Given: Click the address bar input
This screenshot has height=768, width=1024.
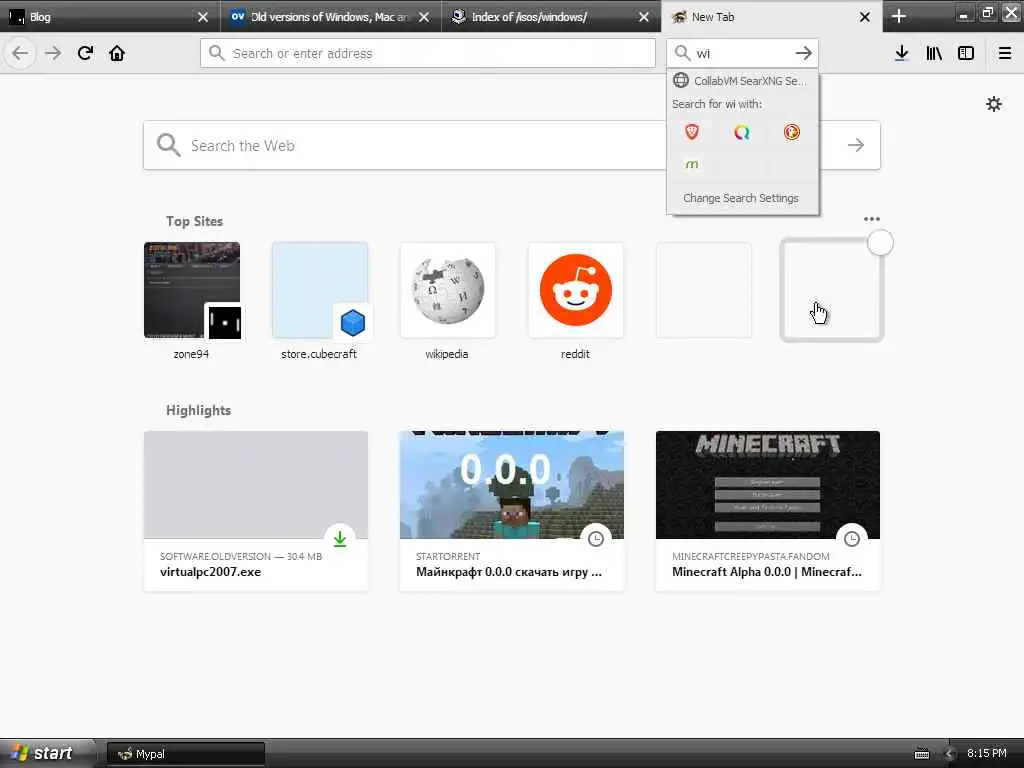Looking at the screenshot, I should (428, 53).
